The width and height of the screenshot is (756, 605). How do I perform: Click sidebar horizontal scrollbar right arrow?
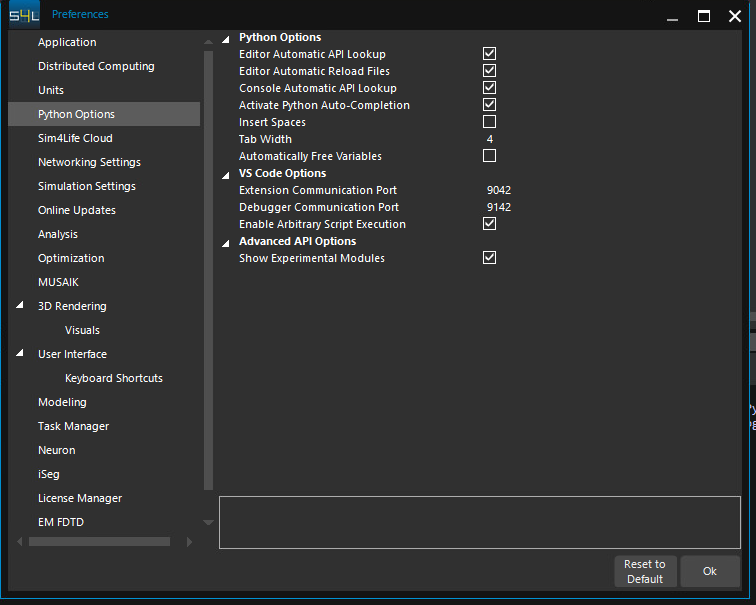[189, 542]
